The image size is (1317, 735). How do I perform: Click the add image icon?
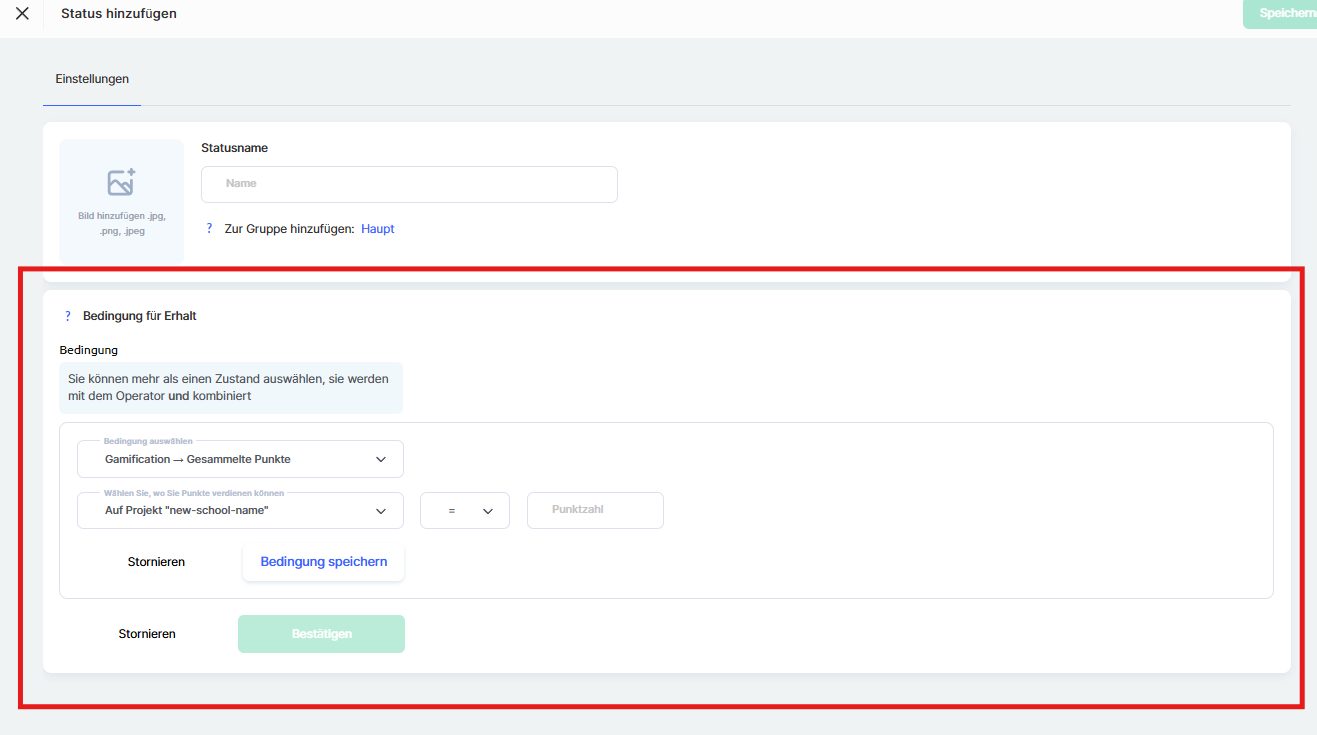click(121, 183)
